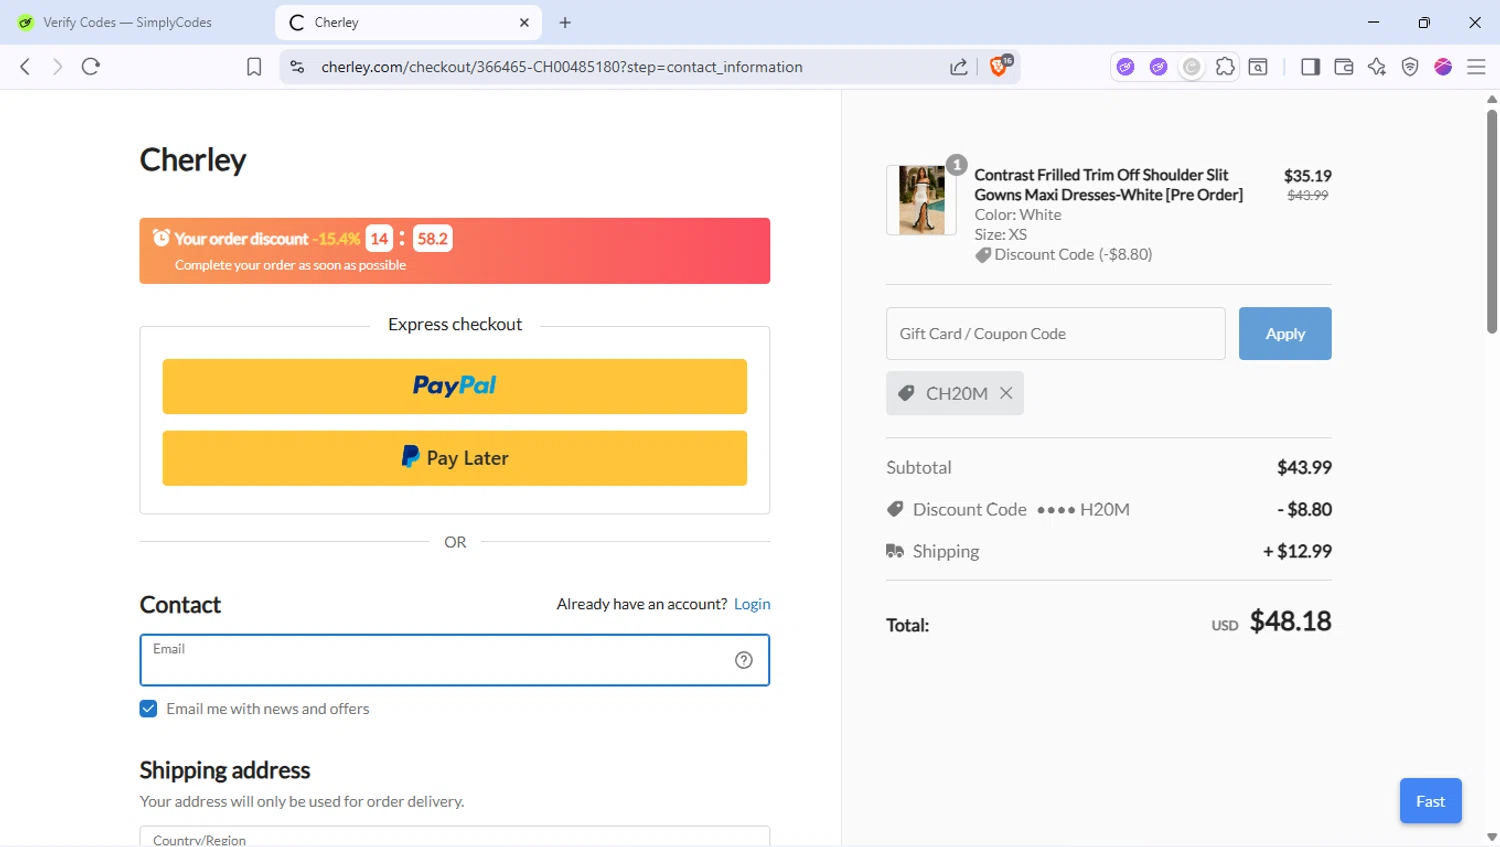This screenshot has width=1500, height=847.
Task: Go back to the previous page
Action: tap(25, 67)
